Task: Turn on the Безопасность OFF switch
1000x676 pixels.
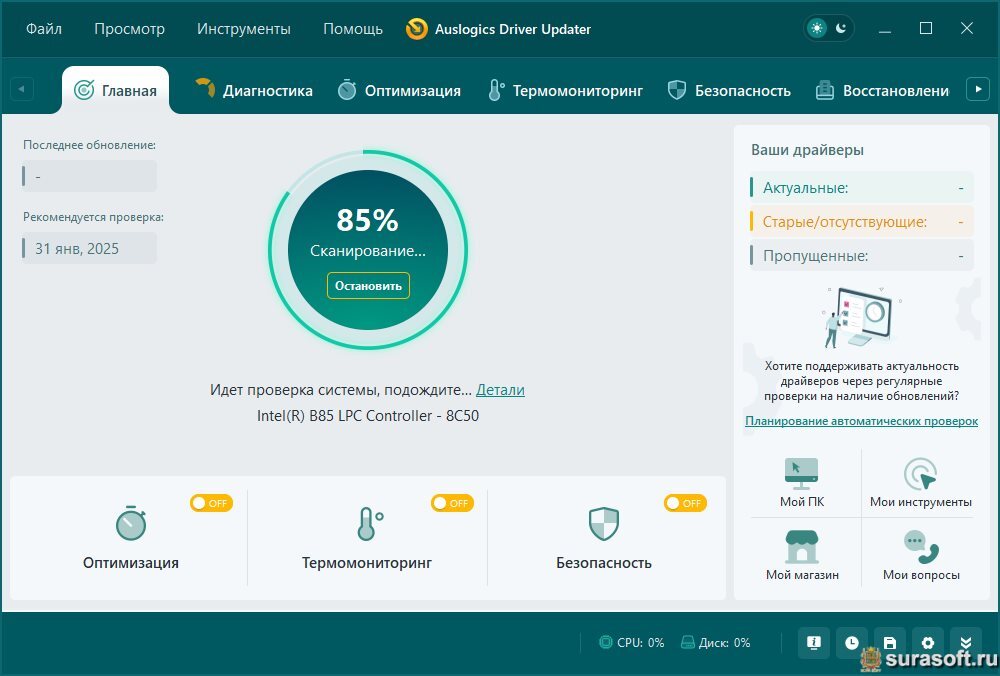Action: [x=686, y=503]
